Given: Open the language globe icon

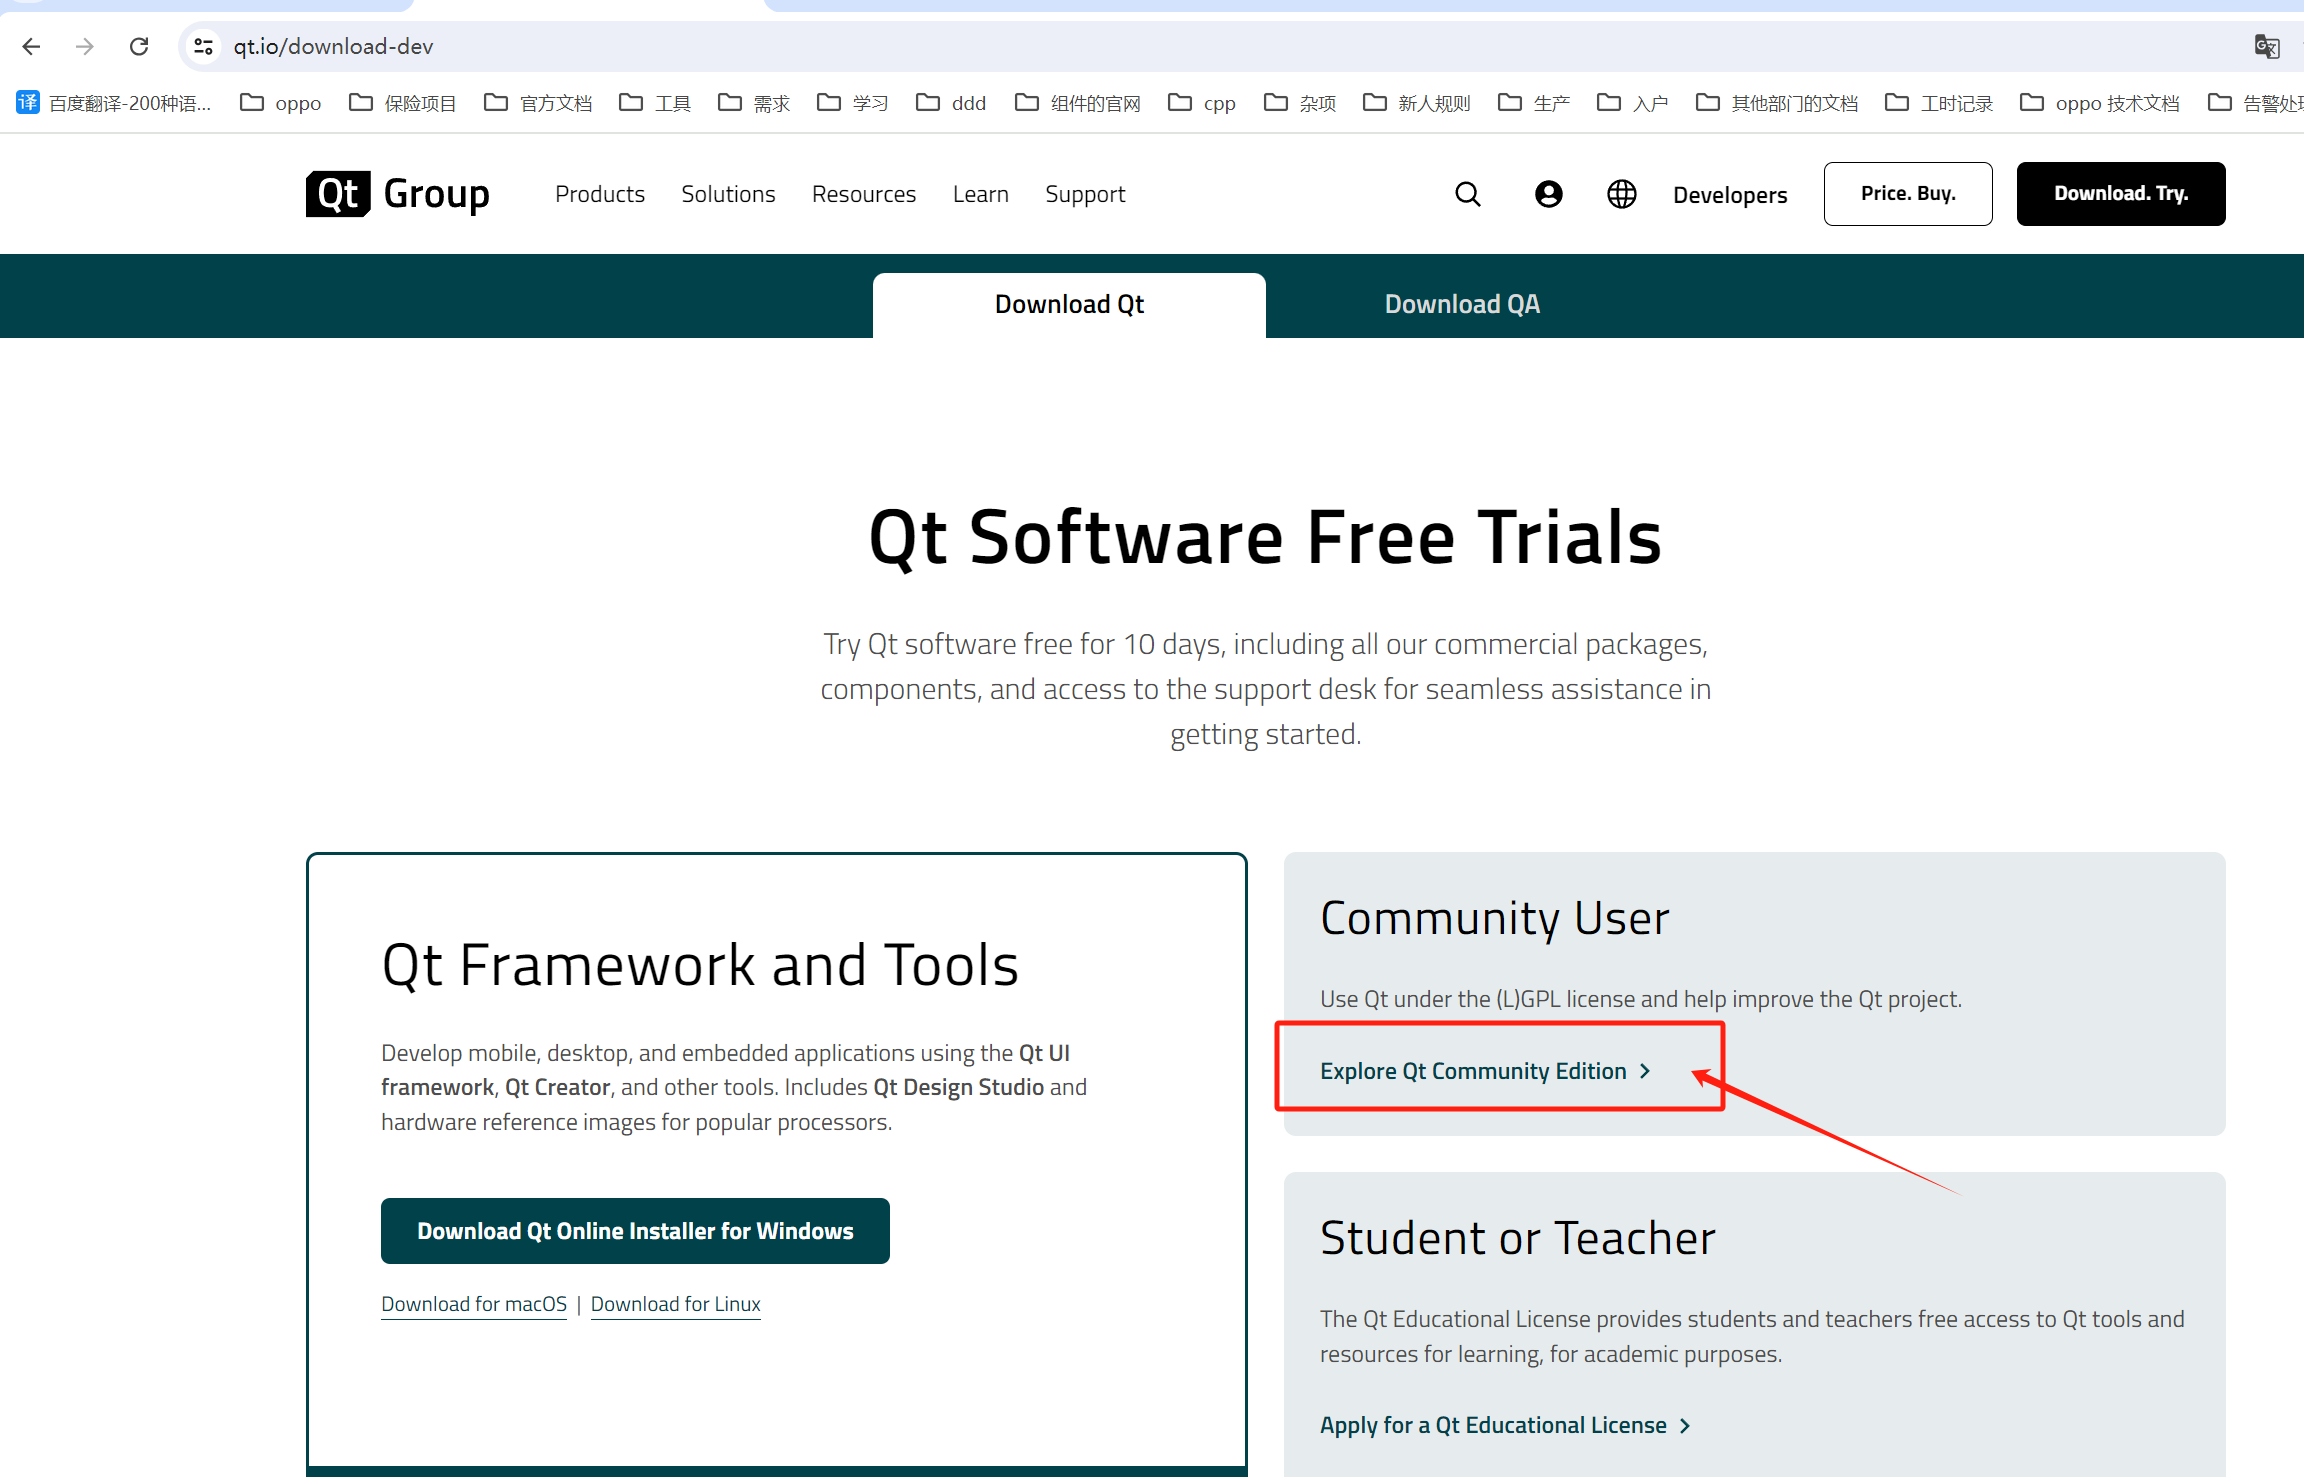Looking at the screenshot, I should point(1622,194).
